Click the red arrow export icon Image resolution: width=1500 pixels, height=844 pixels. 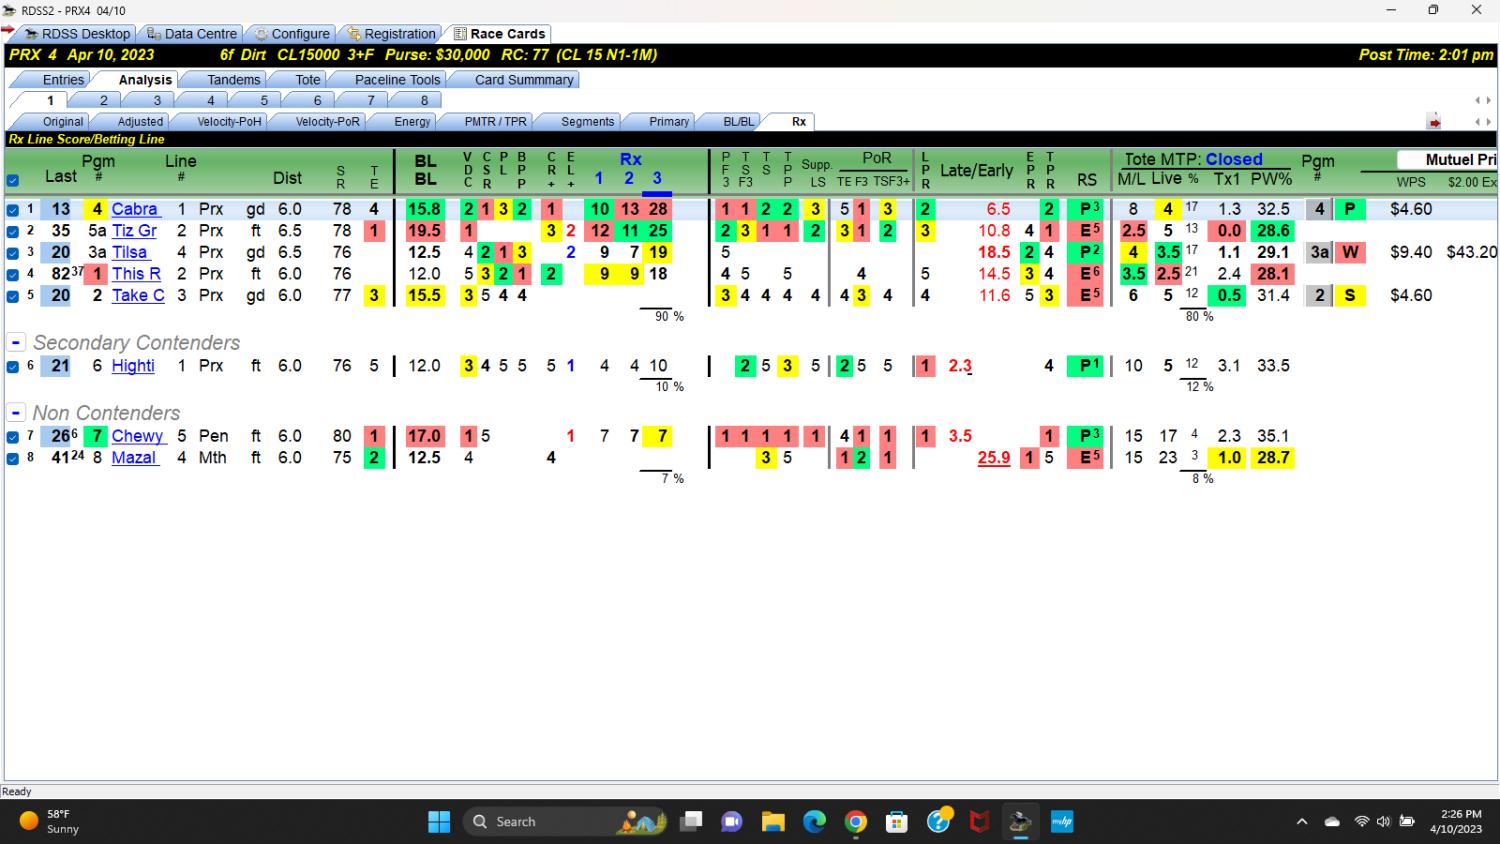(x=1434, y=122)
